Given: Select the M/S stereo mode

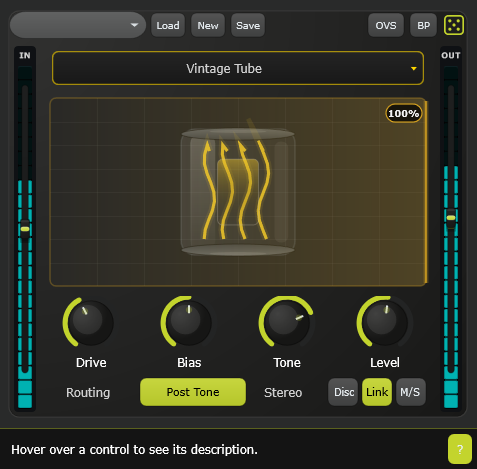Looking at the screenshot, I should (x=411, y=392).
